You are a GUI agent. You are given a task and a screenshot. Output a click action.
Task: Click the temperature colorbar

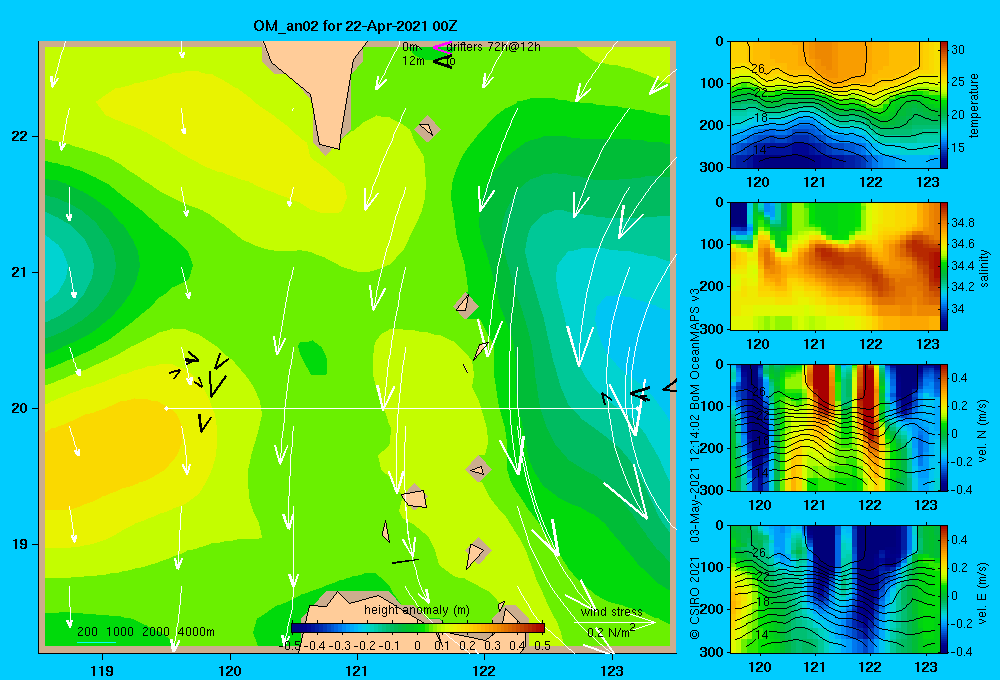944,105
